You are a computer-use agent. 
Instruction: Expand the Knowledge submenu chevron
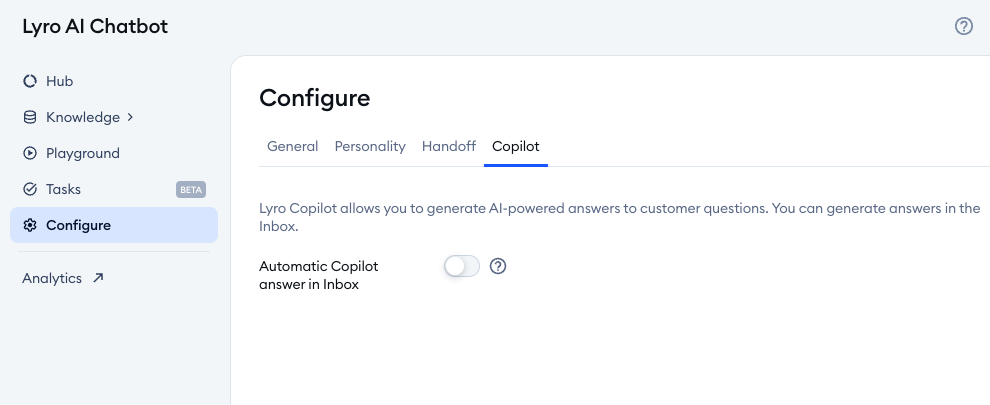130,117
